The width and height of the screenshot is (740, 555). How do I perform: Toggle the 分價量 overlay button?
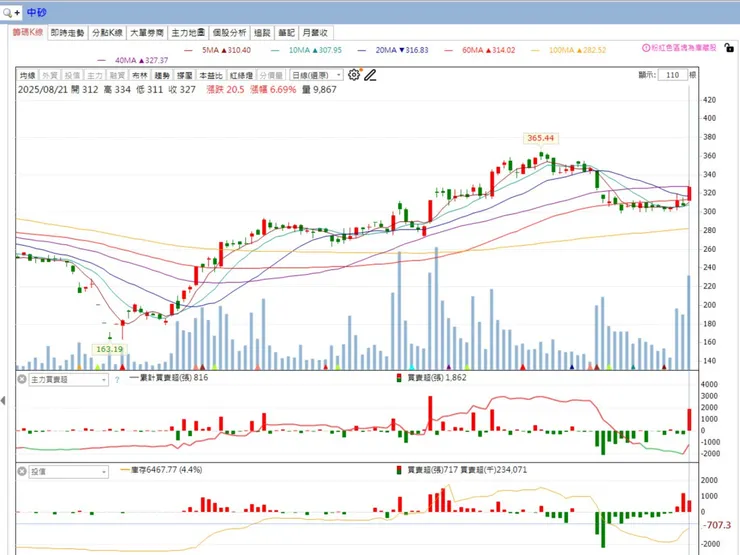(271, 75)
